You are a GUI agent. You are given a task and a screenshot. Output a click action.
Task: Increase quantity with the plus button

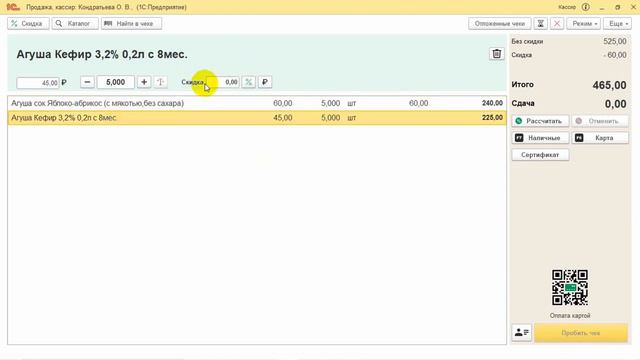tap(144, 82)
